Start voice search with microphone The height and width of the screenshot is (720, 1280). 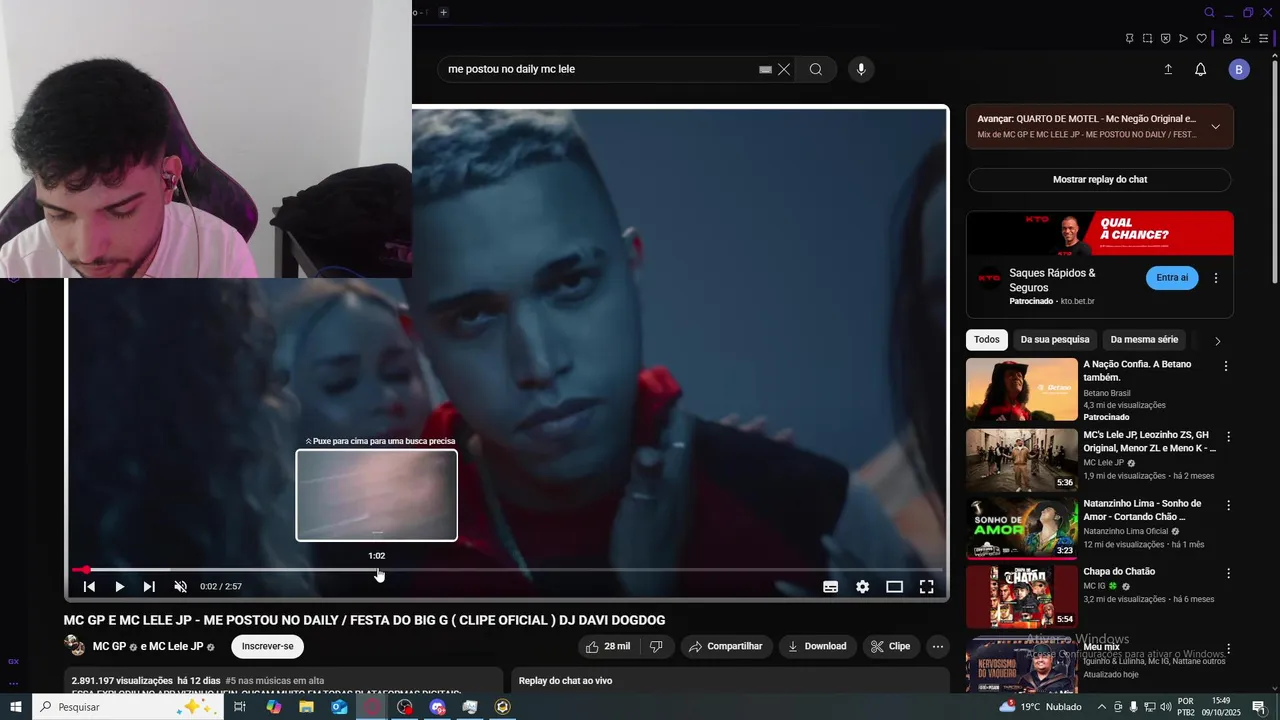[x=861, y=69]
